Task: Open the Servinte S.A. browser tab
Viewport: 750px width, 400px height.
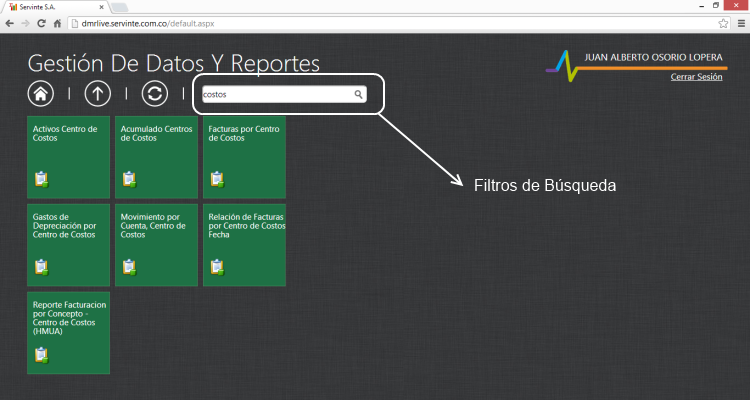Action: (52, 6)
